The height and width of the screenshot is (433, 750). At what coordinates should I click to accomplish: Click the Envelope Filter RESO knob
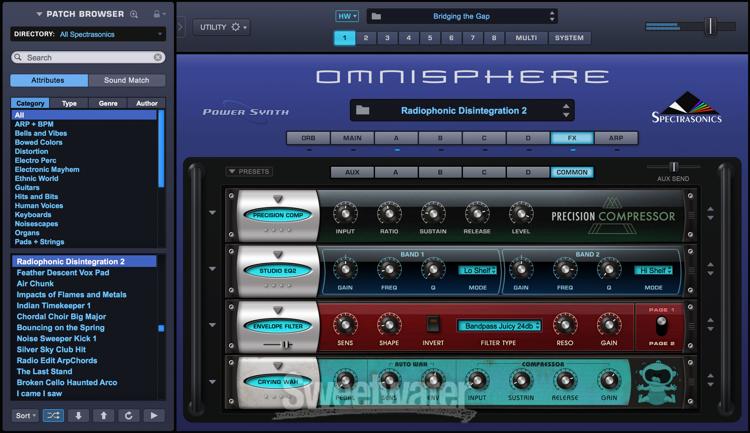click(565, 325)
